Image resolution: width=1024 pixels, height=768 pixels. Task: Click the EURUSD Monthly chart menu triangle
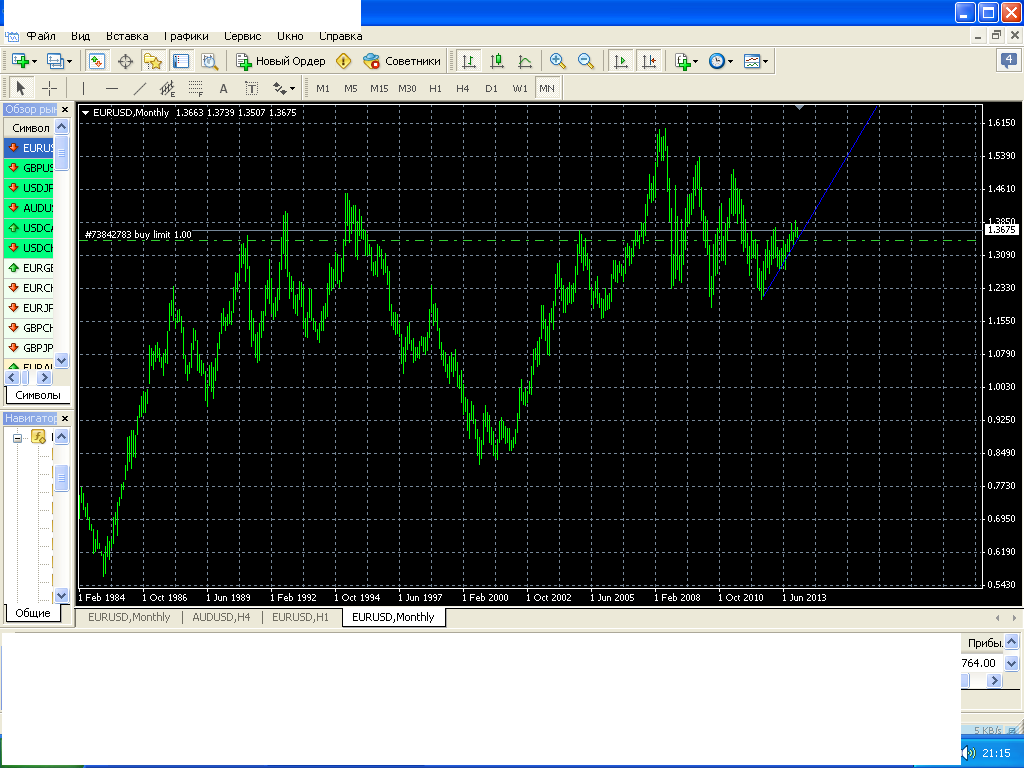click(x=86, y=112)
